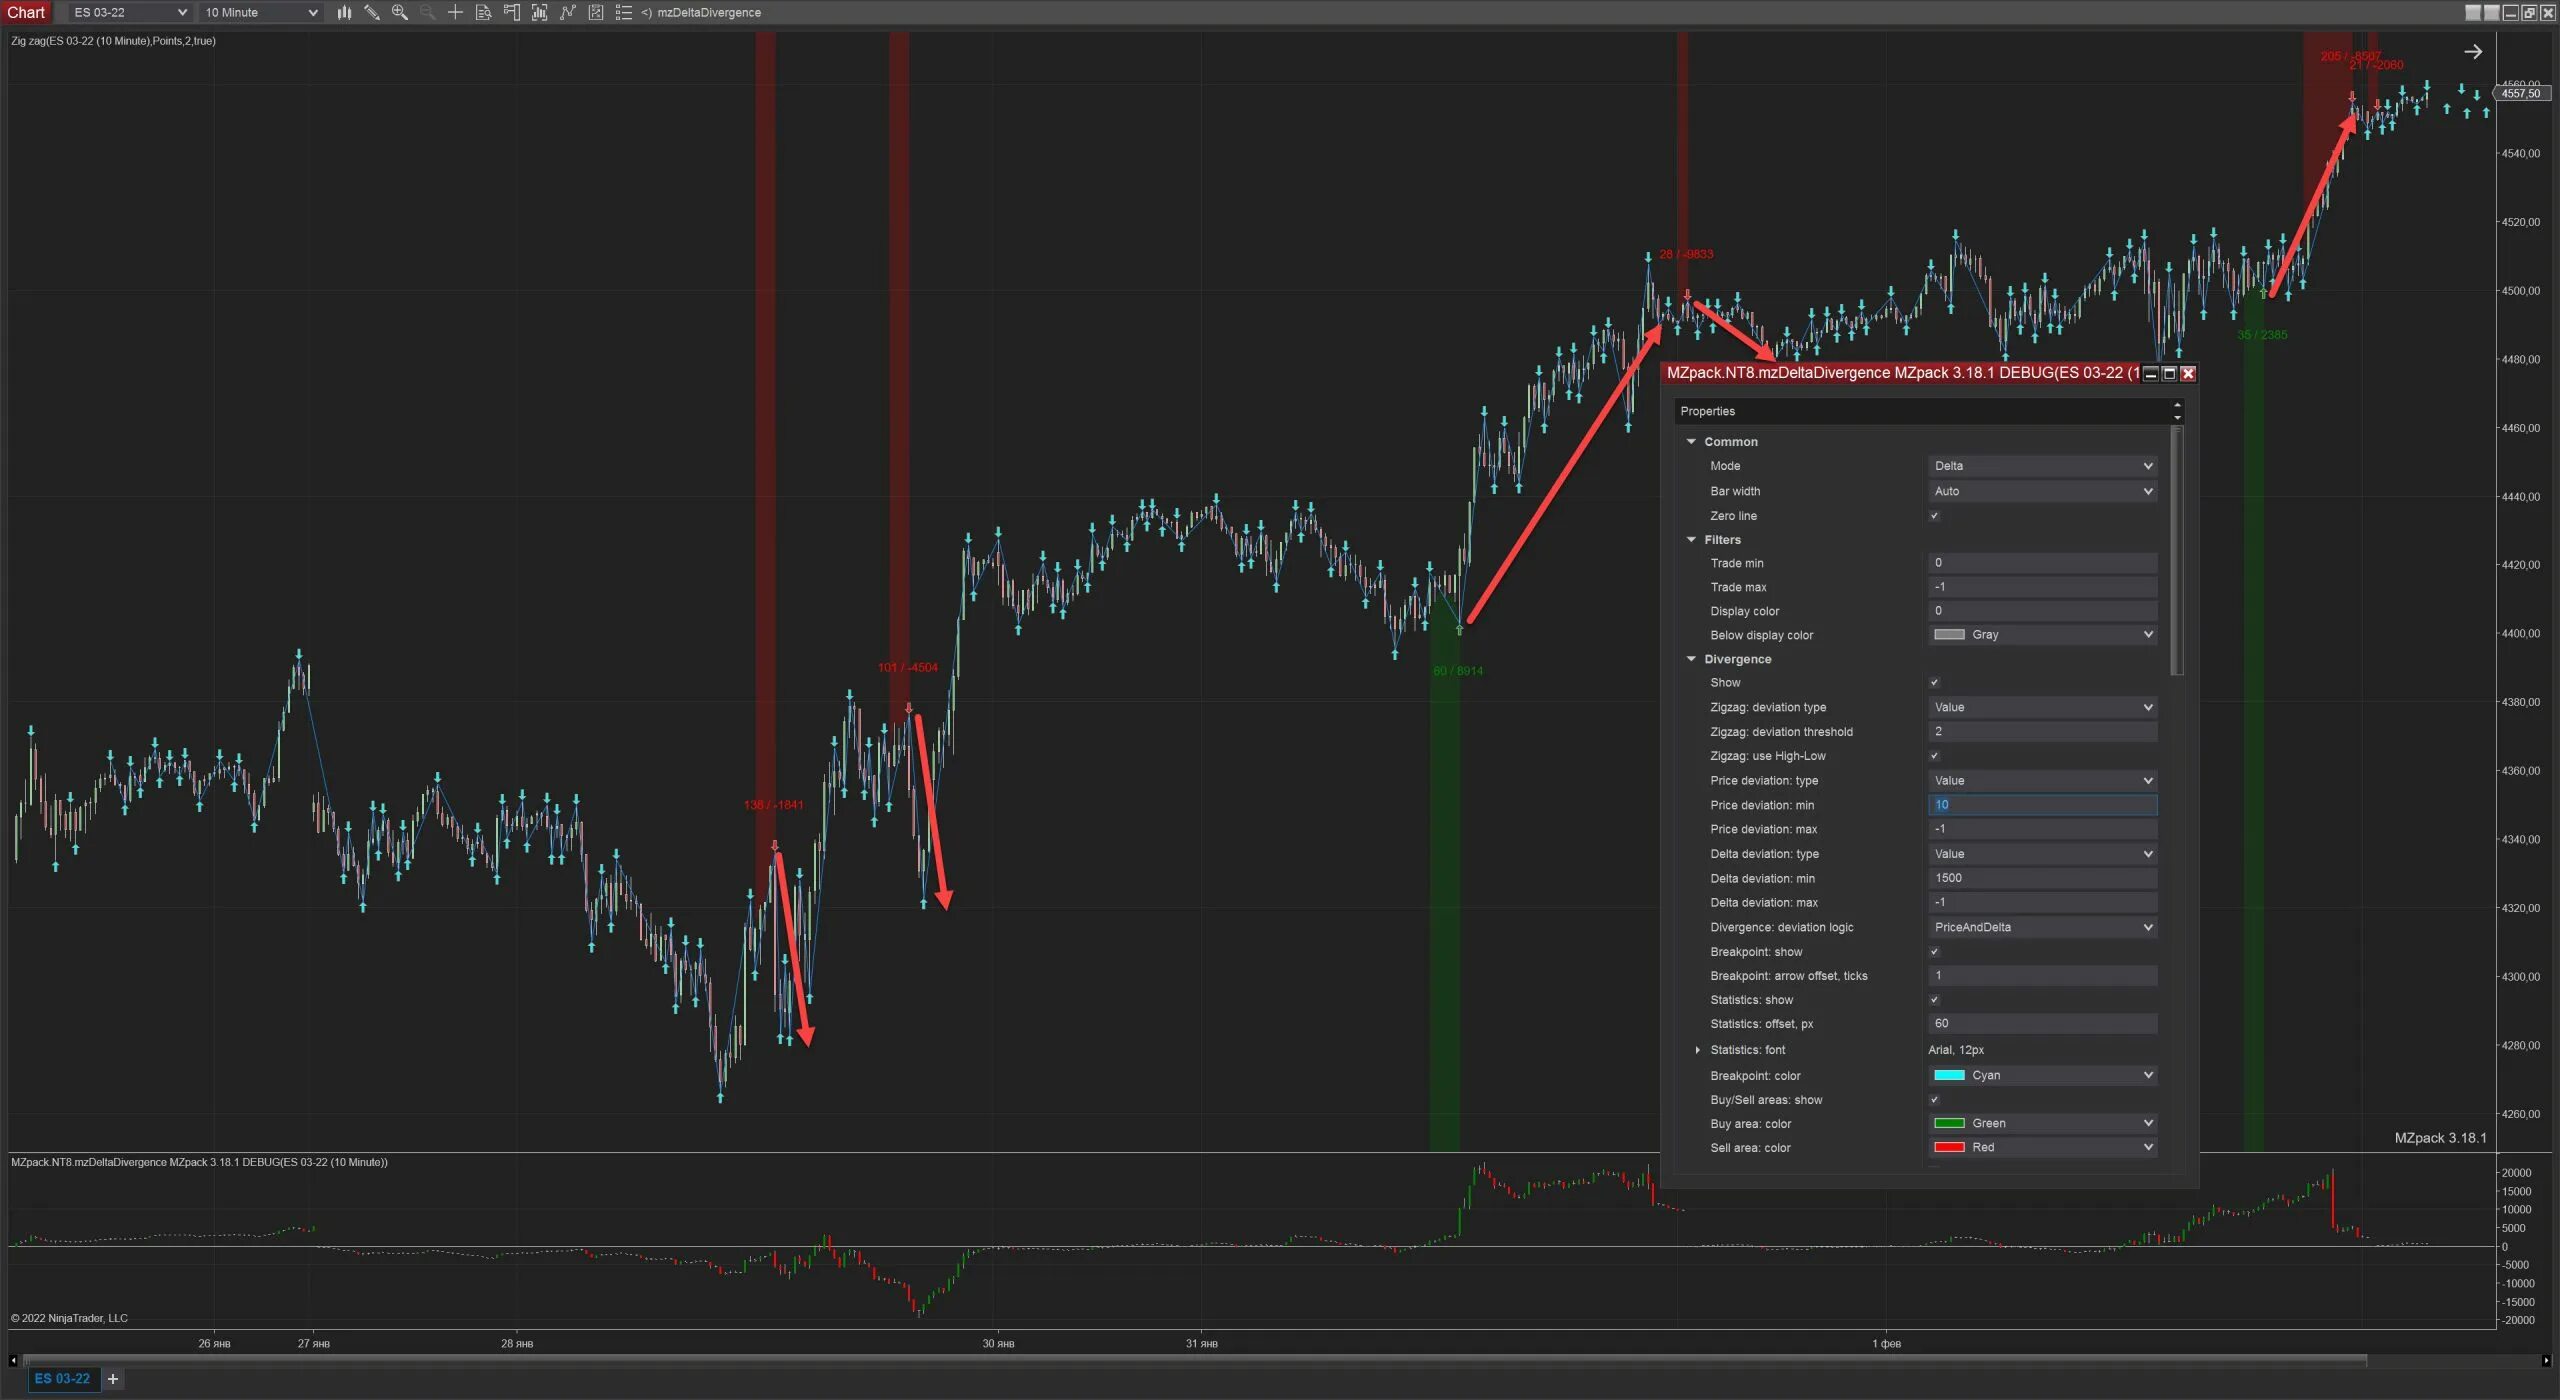Open the Mode Delta dropdown
Screen dimensions: 2560x1400
[2042, 466]
